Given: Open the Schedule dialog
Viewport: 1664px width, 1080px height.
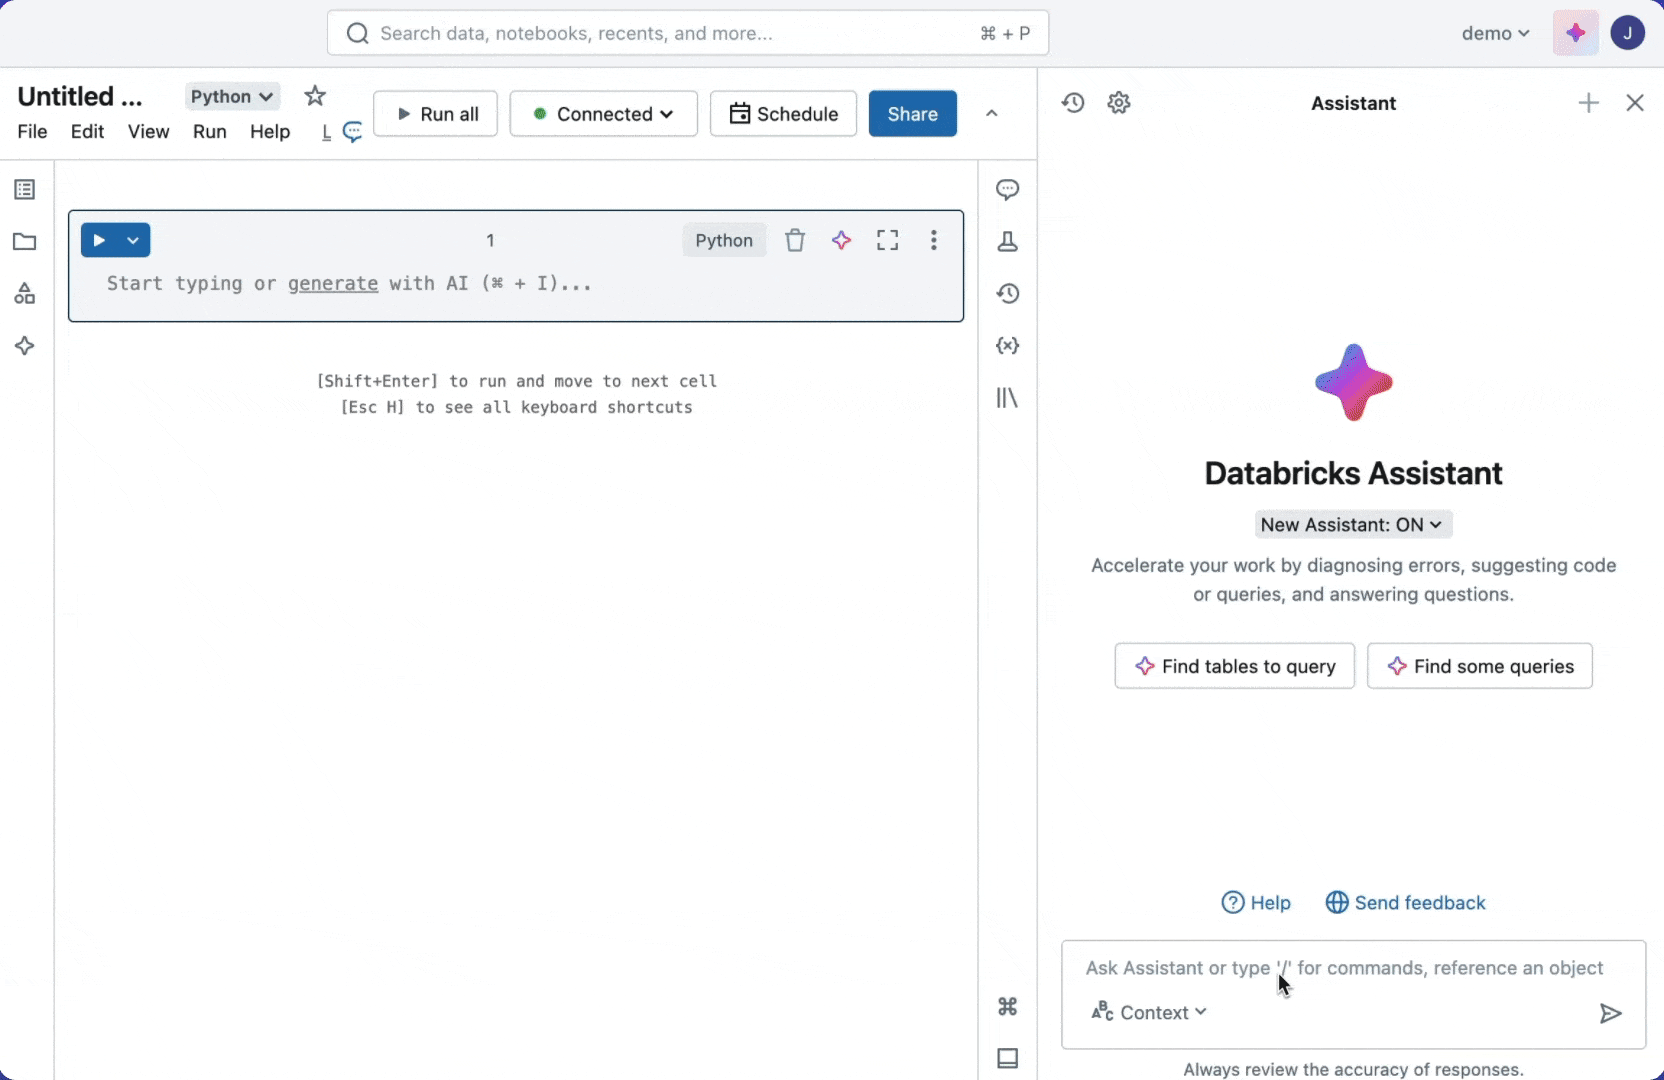Looking at the screenshot, I should pos(783,114).
